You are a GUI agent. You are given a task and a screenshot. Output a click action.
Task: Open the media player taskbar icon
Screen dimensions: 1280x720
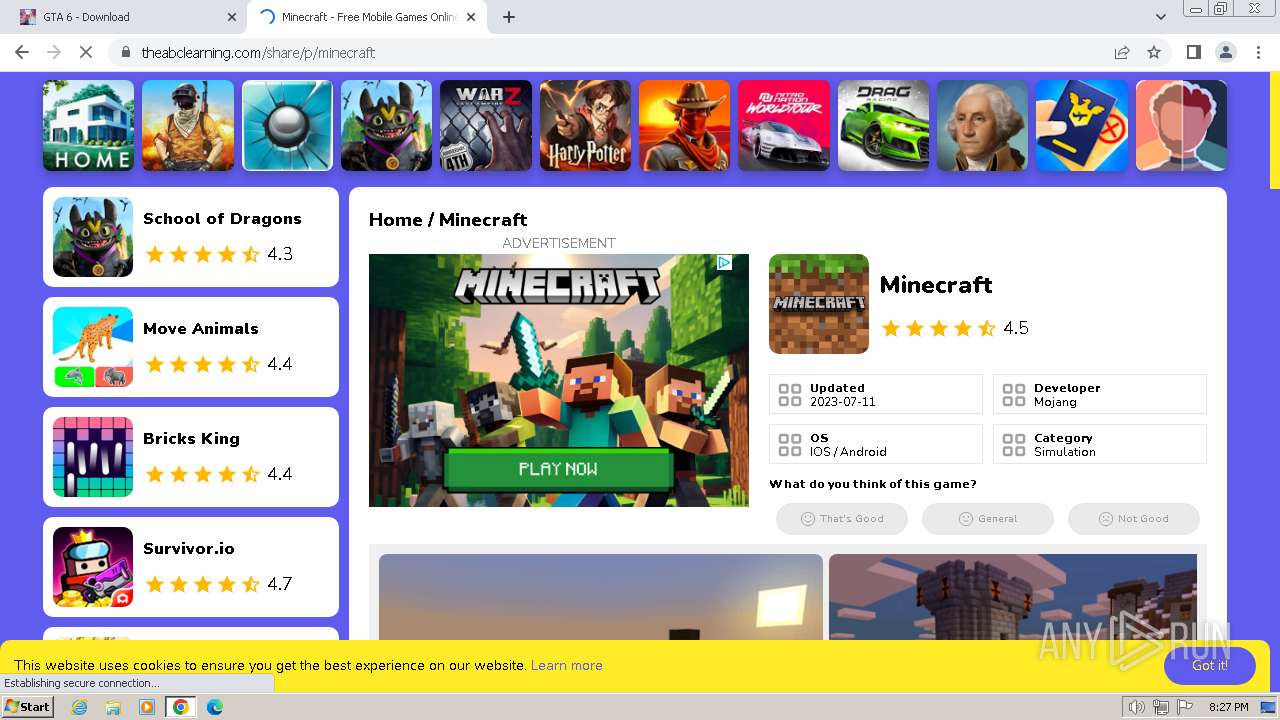click(147, 707)
